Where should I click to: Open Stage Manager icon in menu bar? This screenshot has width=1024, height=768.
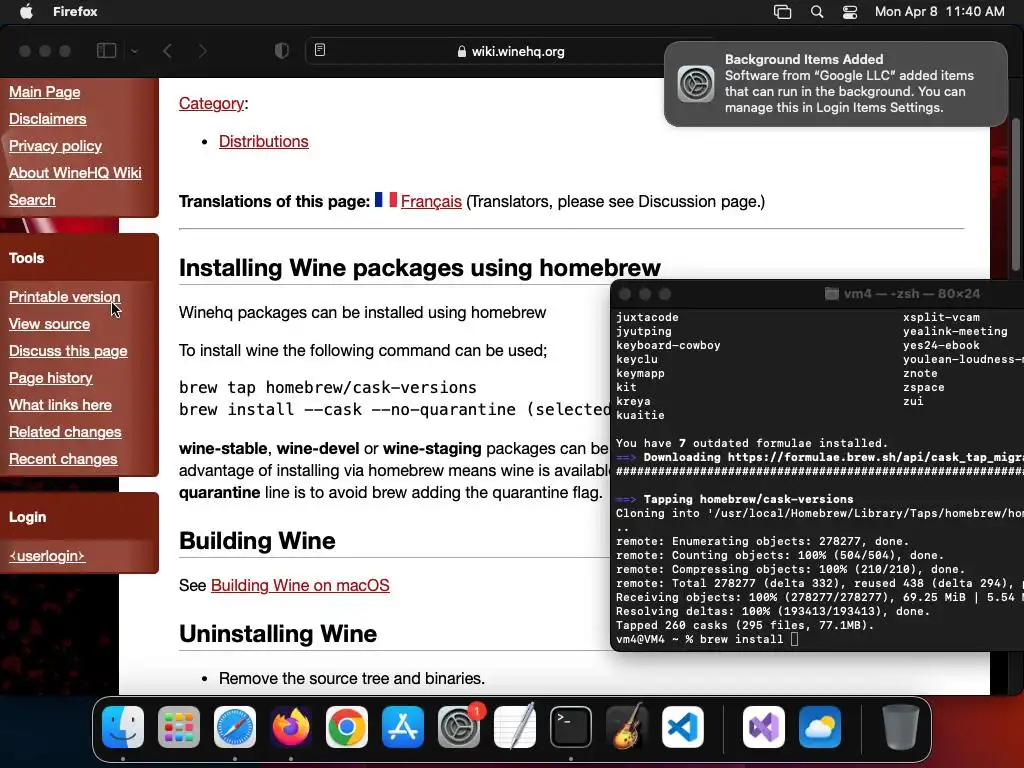click(x=782, y=12)
